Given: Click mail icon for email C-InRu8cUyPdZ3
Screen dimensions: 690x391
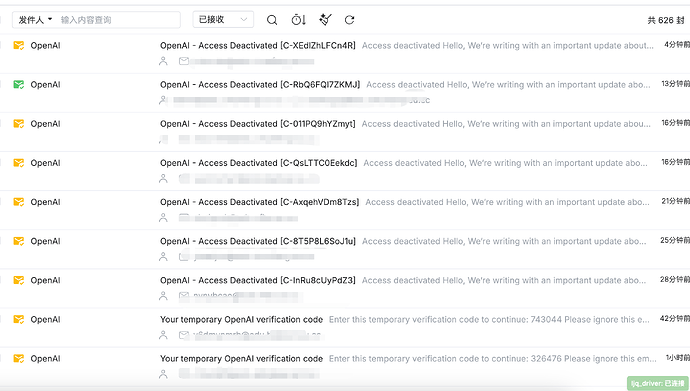Looking at the screenshot, I should tap(18, 280).
